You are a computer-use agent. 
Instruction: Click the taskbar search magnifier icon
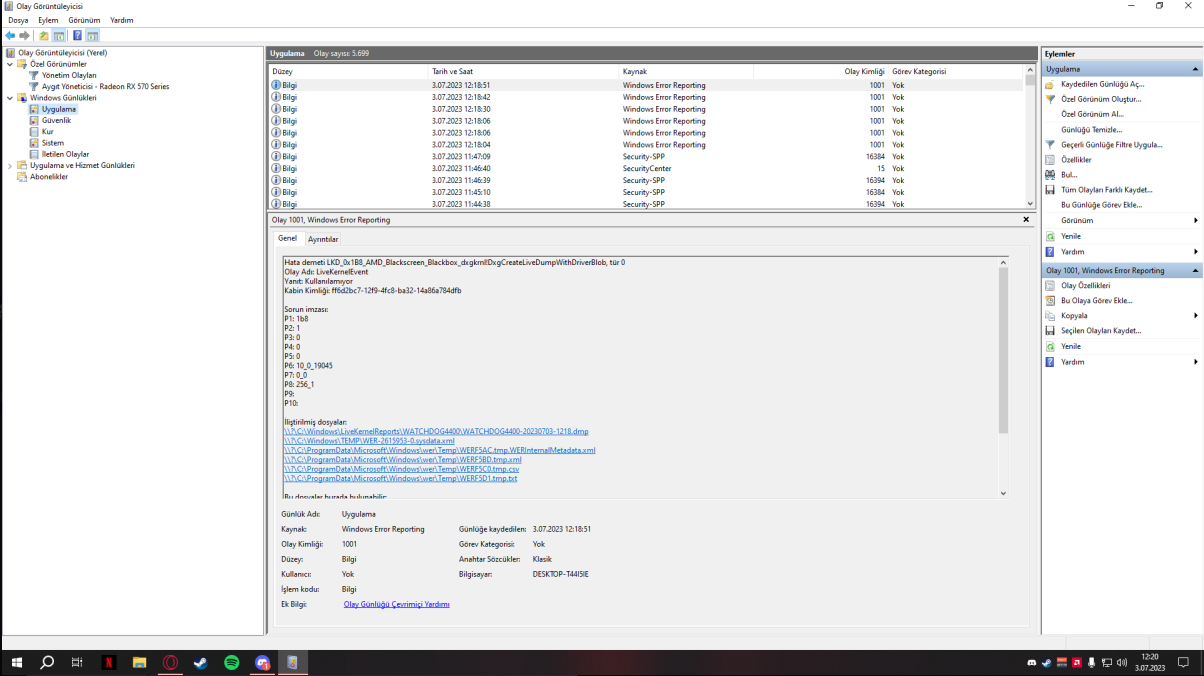click(x=47, y=663)
